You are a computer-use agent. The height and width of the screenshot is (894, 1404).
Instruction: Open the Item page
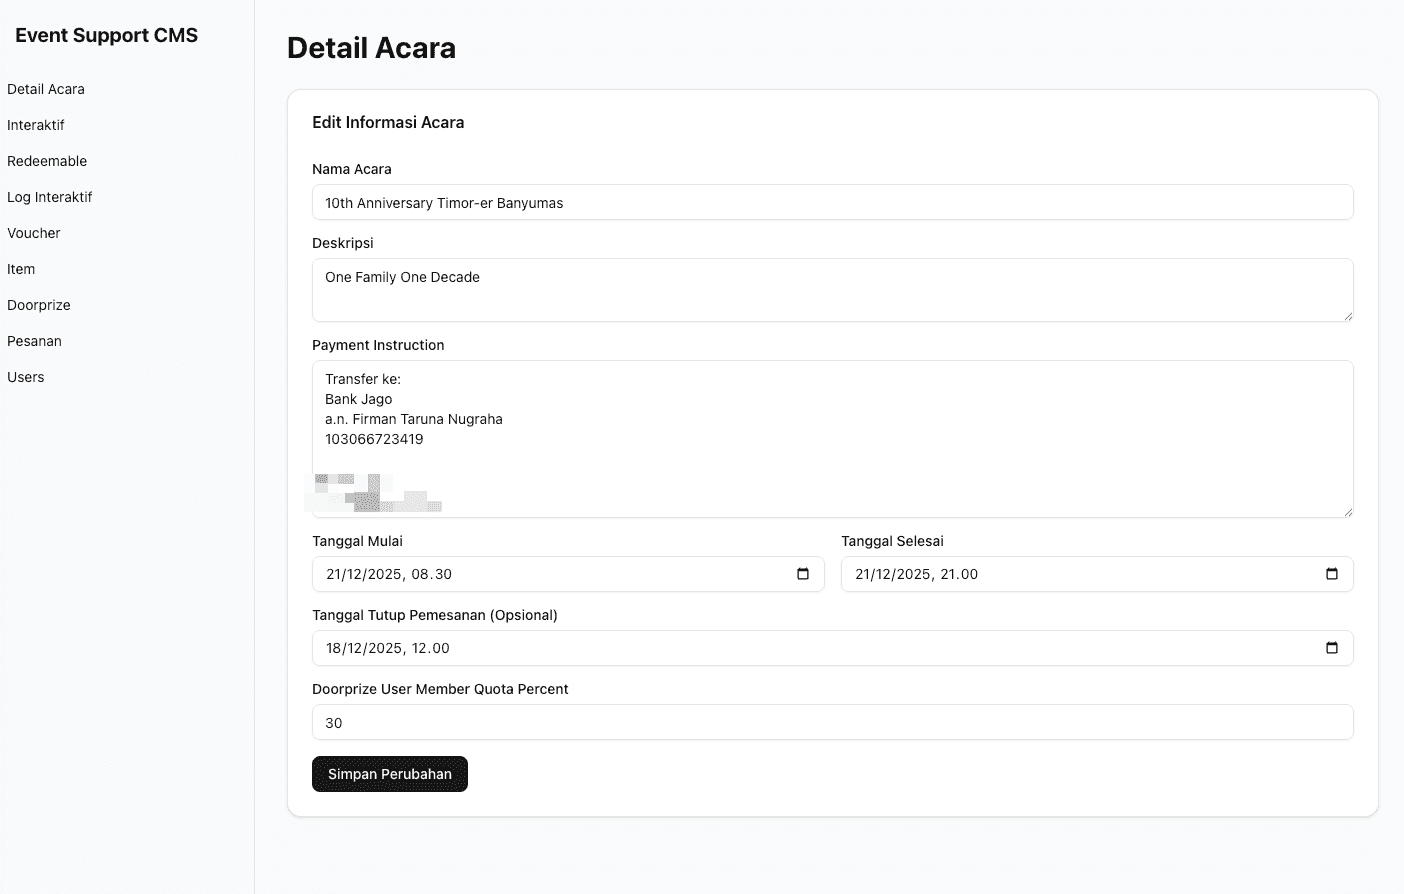(21, 269)
